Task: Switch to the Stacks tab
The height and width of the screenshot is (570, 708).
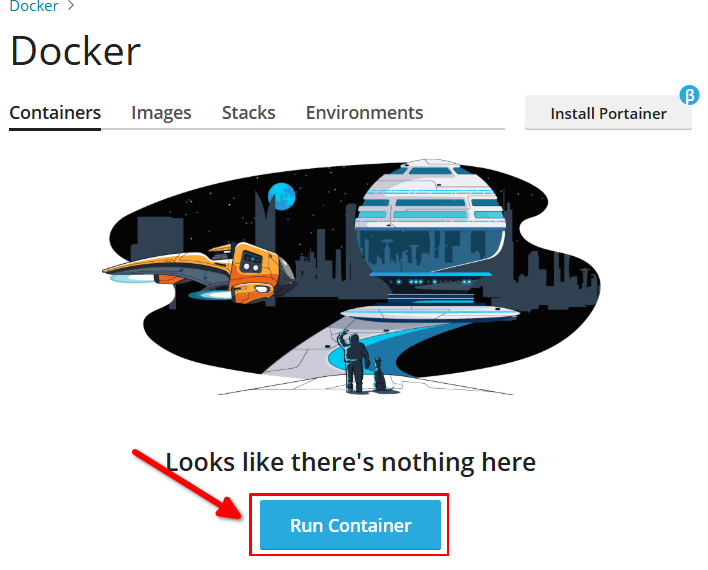Action: pyautogui.click(x=248, y=112)
